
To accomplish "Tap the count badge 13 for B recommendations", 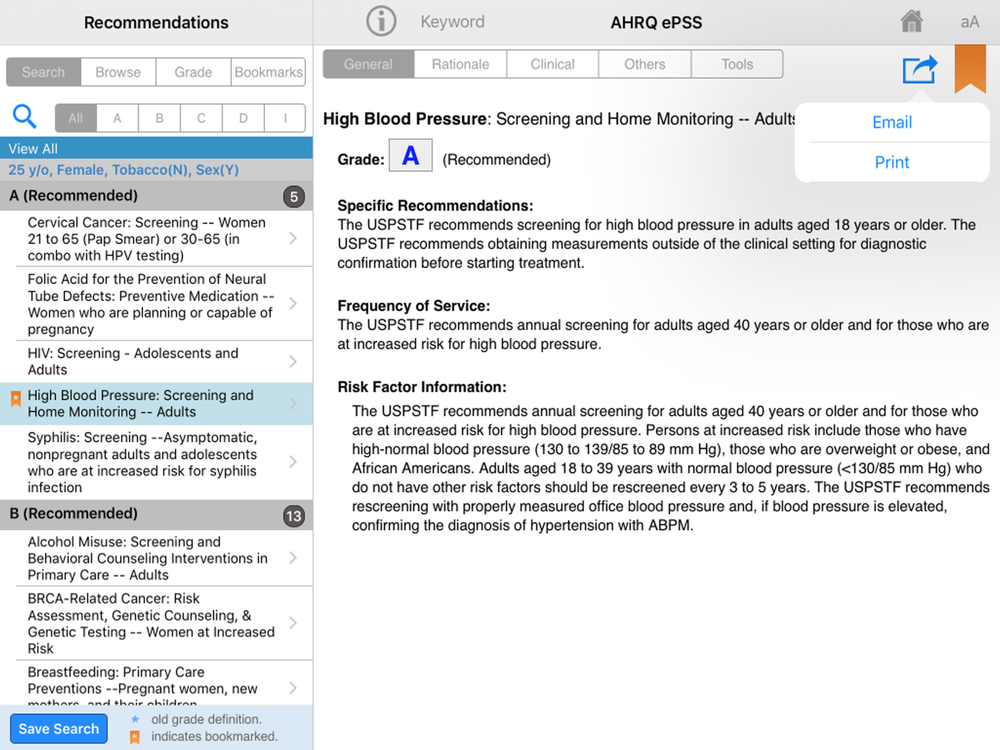I will pos(294,515).
